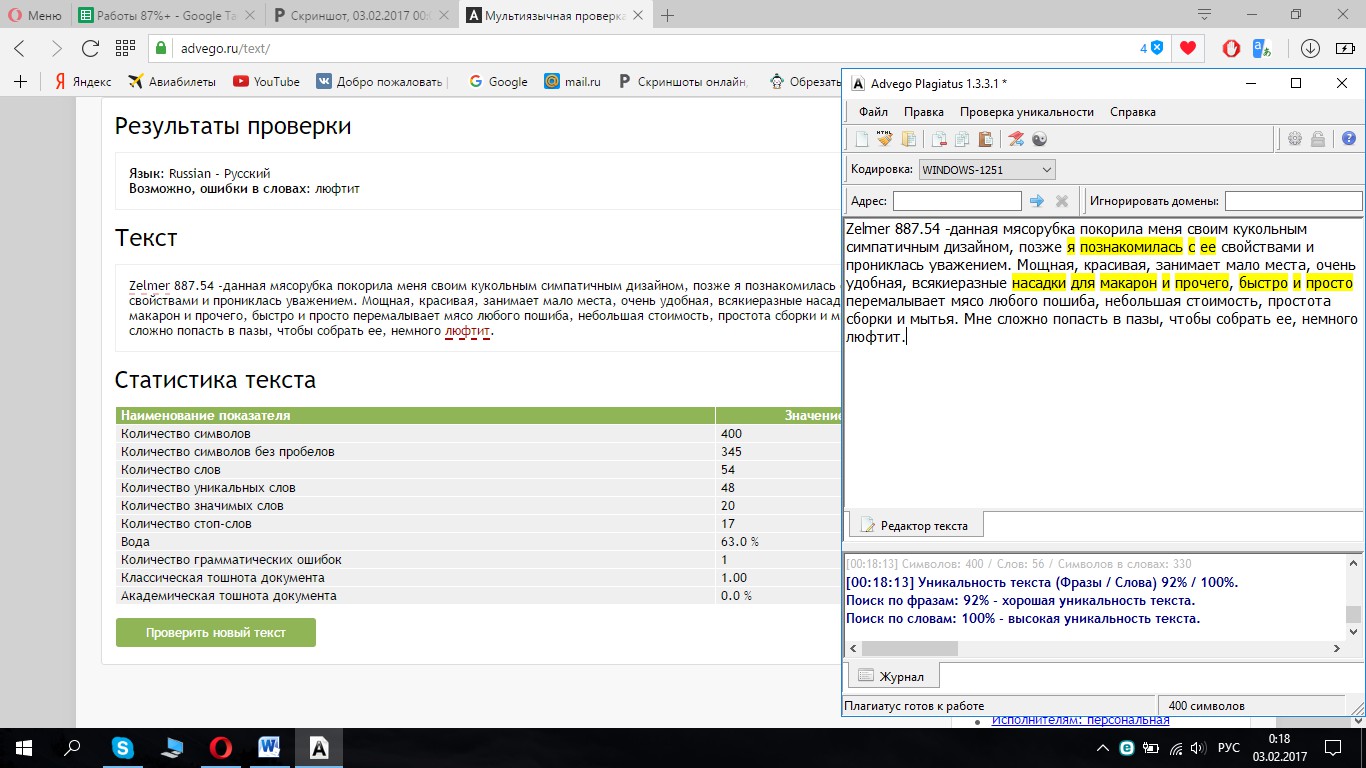Click the Plagiatus log vertical scrollbar down arrow
The width and height of the screenshot is (1366, 768).
1354,632
